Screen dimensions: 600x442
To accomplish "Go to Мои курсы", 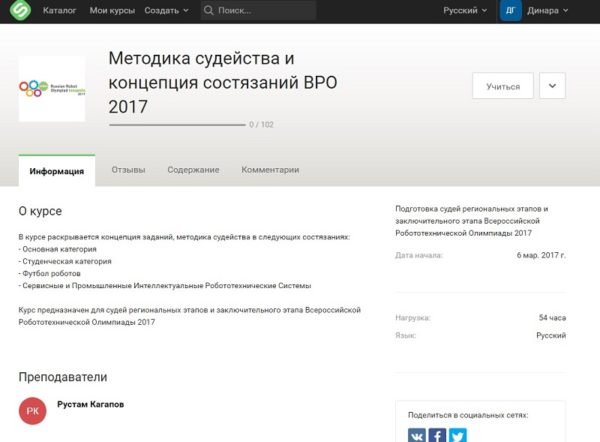I will coord(112,10).
